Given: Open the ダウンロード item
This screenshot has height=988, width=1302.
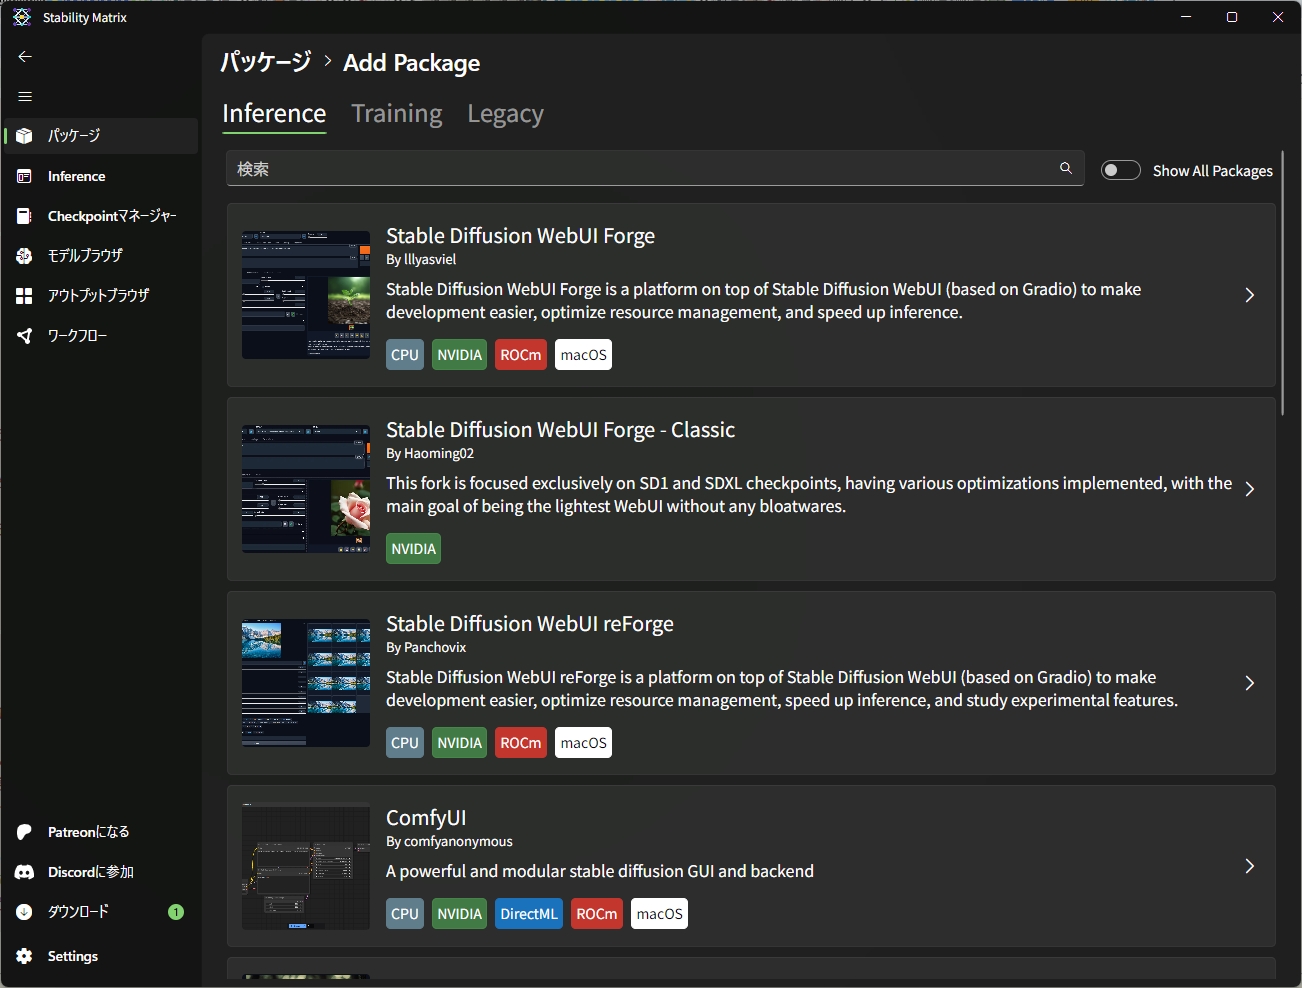Looking at the screenshot, I should pyautogui.click(x=101, y=912).
